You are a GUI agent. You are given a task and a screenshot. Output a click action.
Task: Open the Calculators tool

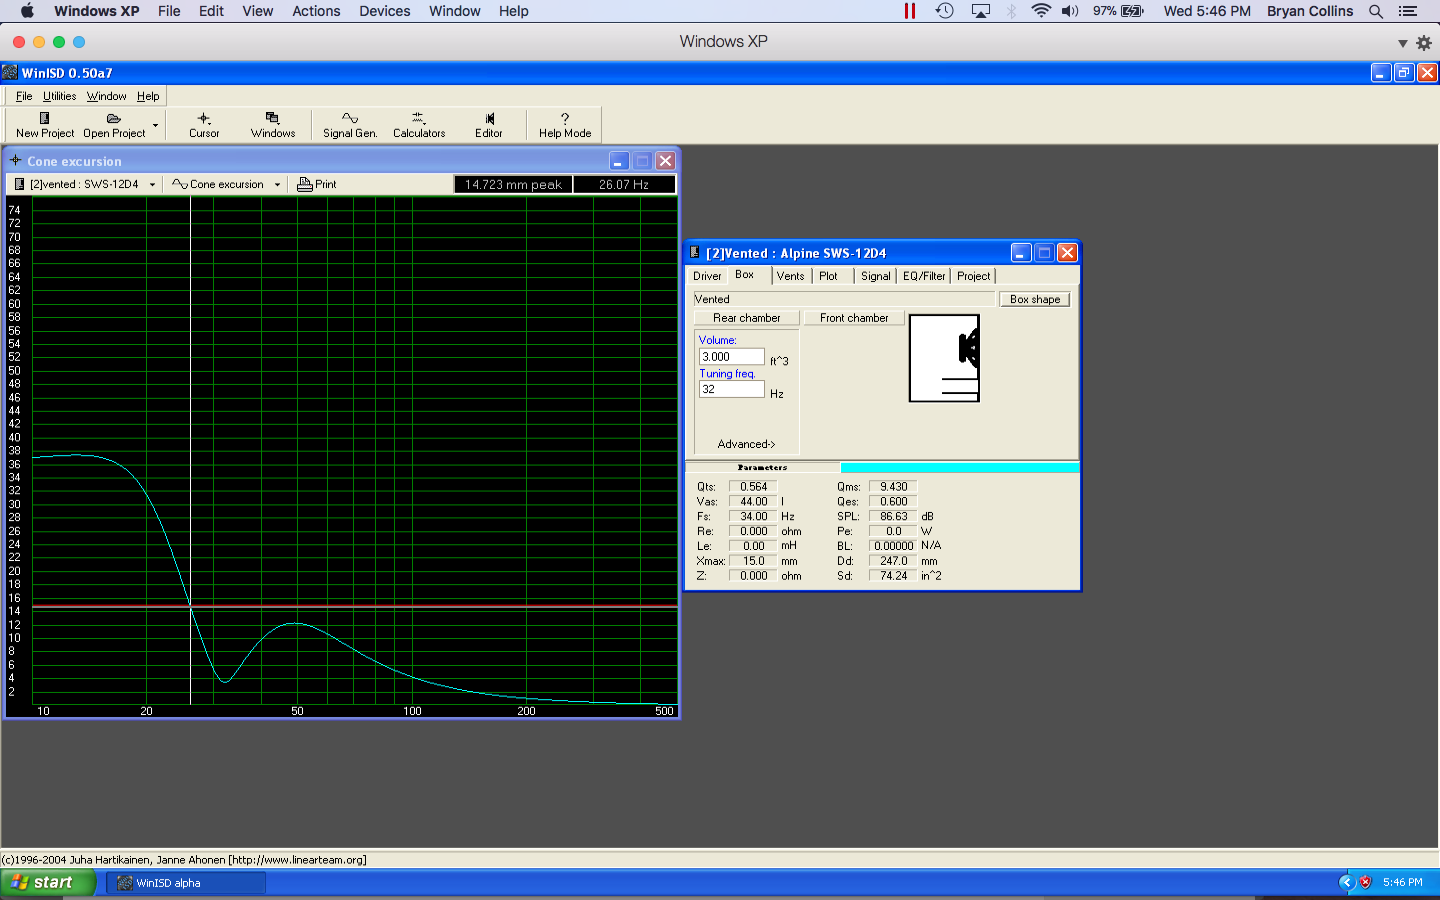click(x=419, y=125)
